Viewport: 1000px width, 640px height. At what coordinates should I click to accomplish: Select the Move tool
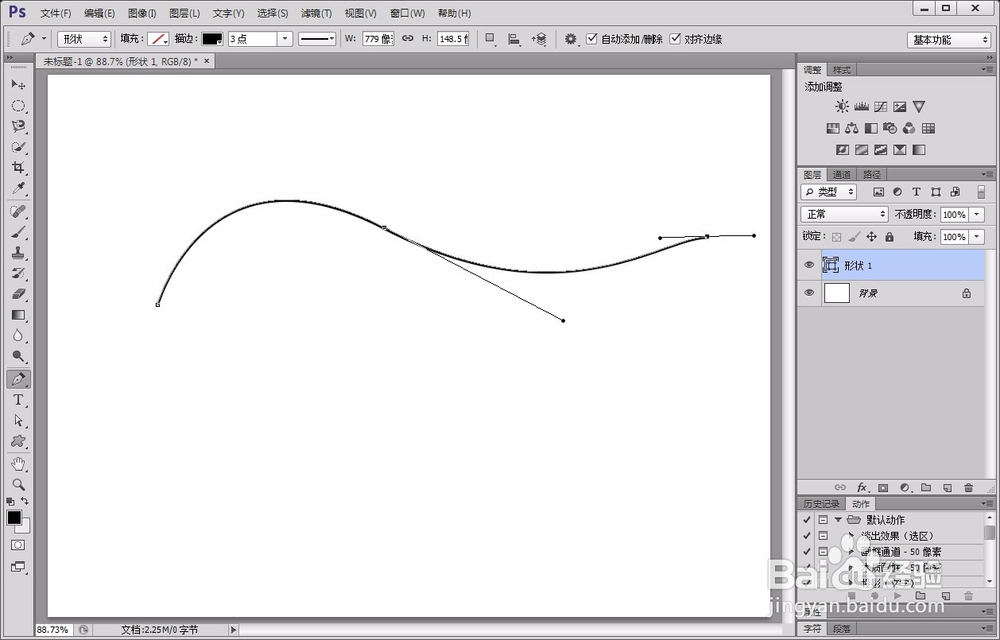[18, 85]
